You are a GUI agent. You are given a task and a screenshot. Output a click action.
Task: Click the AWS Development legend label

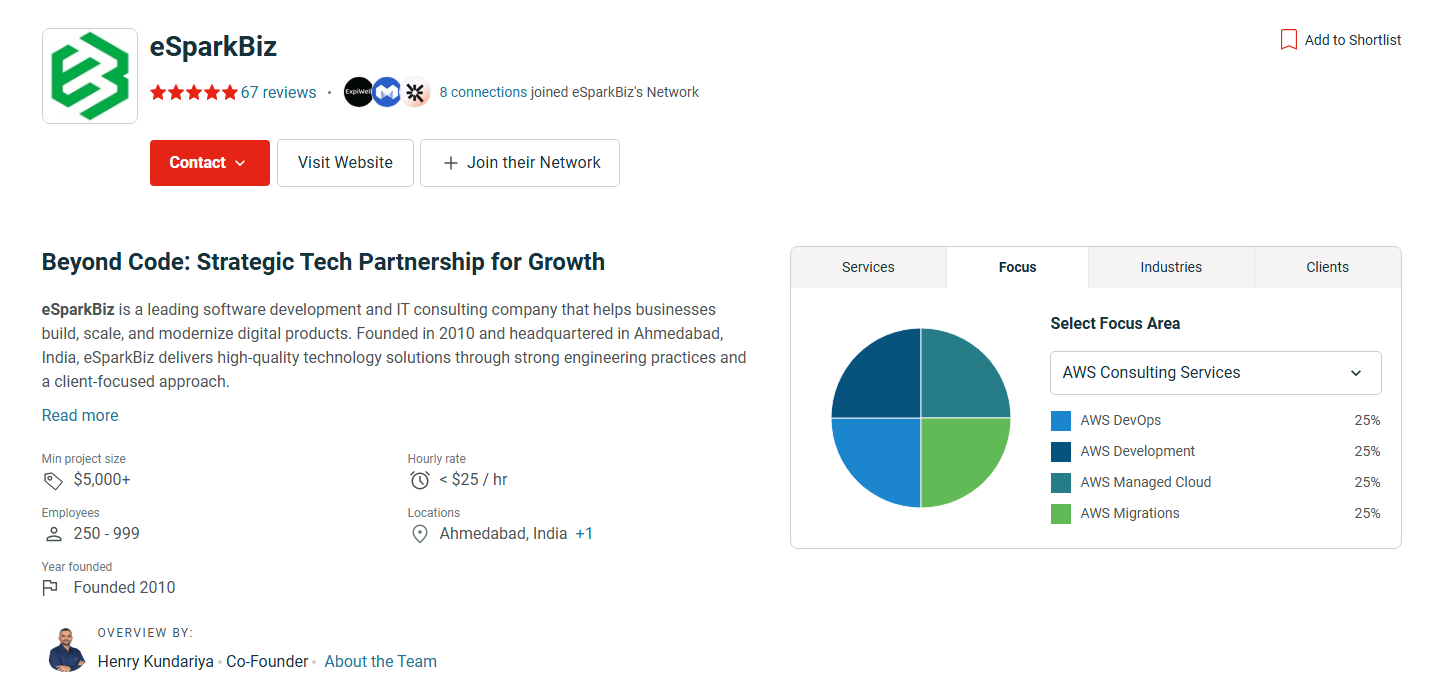pos(1138,451)
